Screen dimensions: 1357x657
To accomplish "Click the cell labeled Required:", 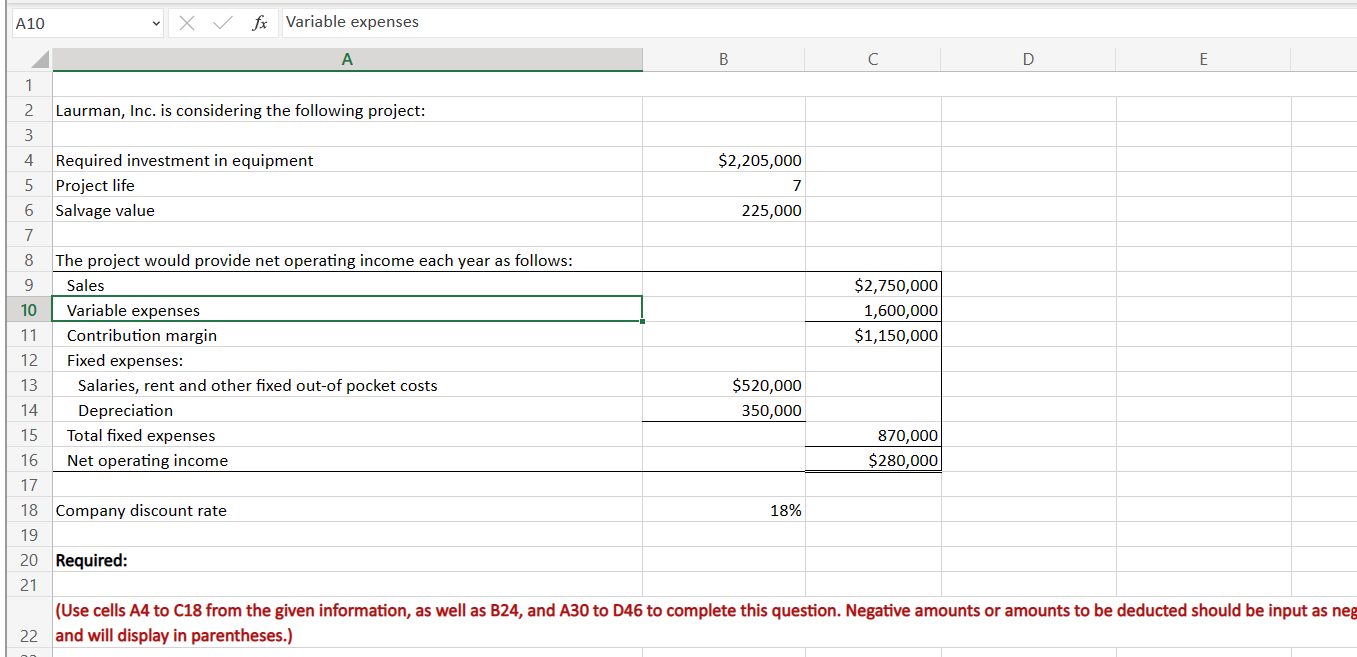I will coord(347,560).
